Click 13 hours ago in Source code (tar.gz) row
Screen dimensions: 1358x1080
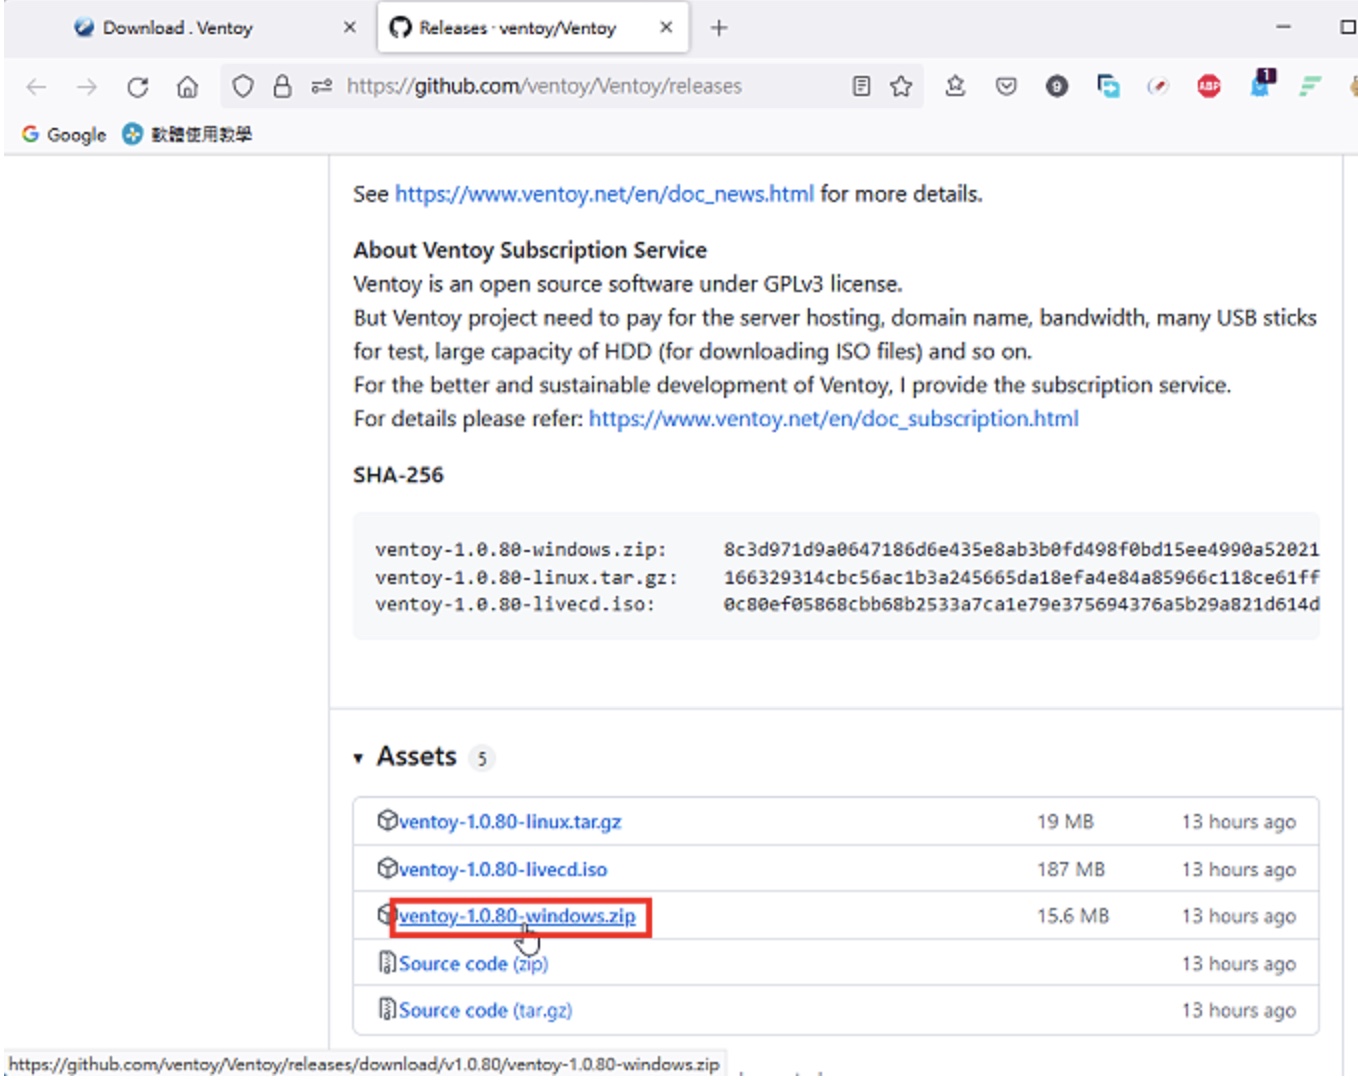[x=1239, y=1011]
